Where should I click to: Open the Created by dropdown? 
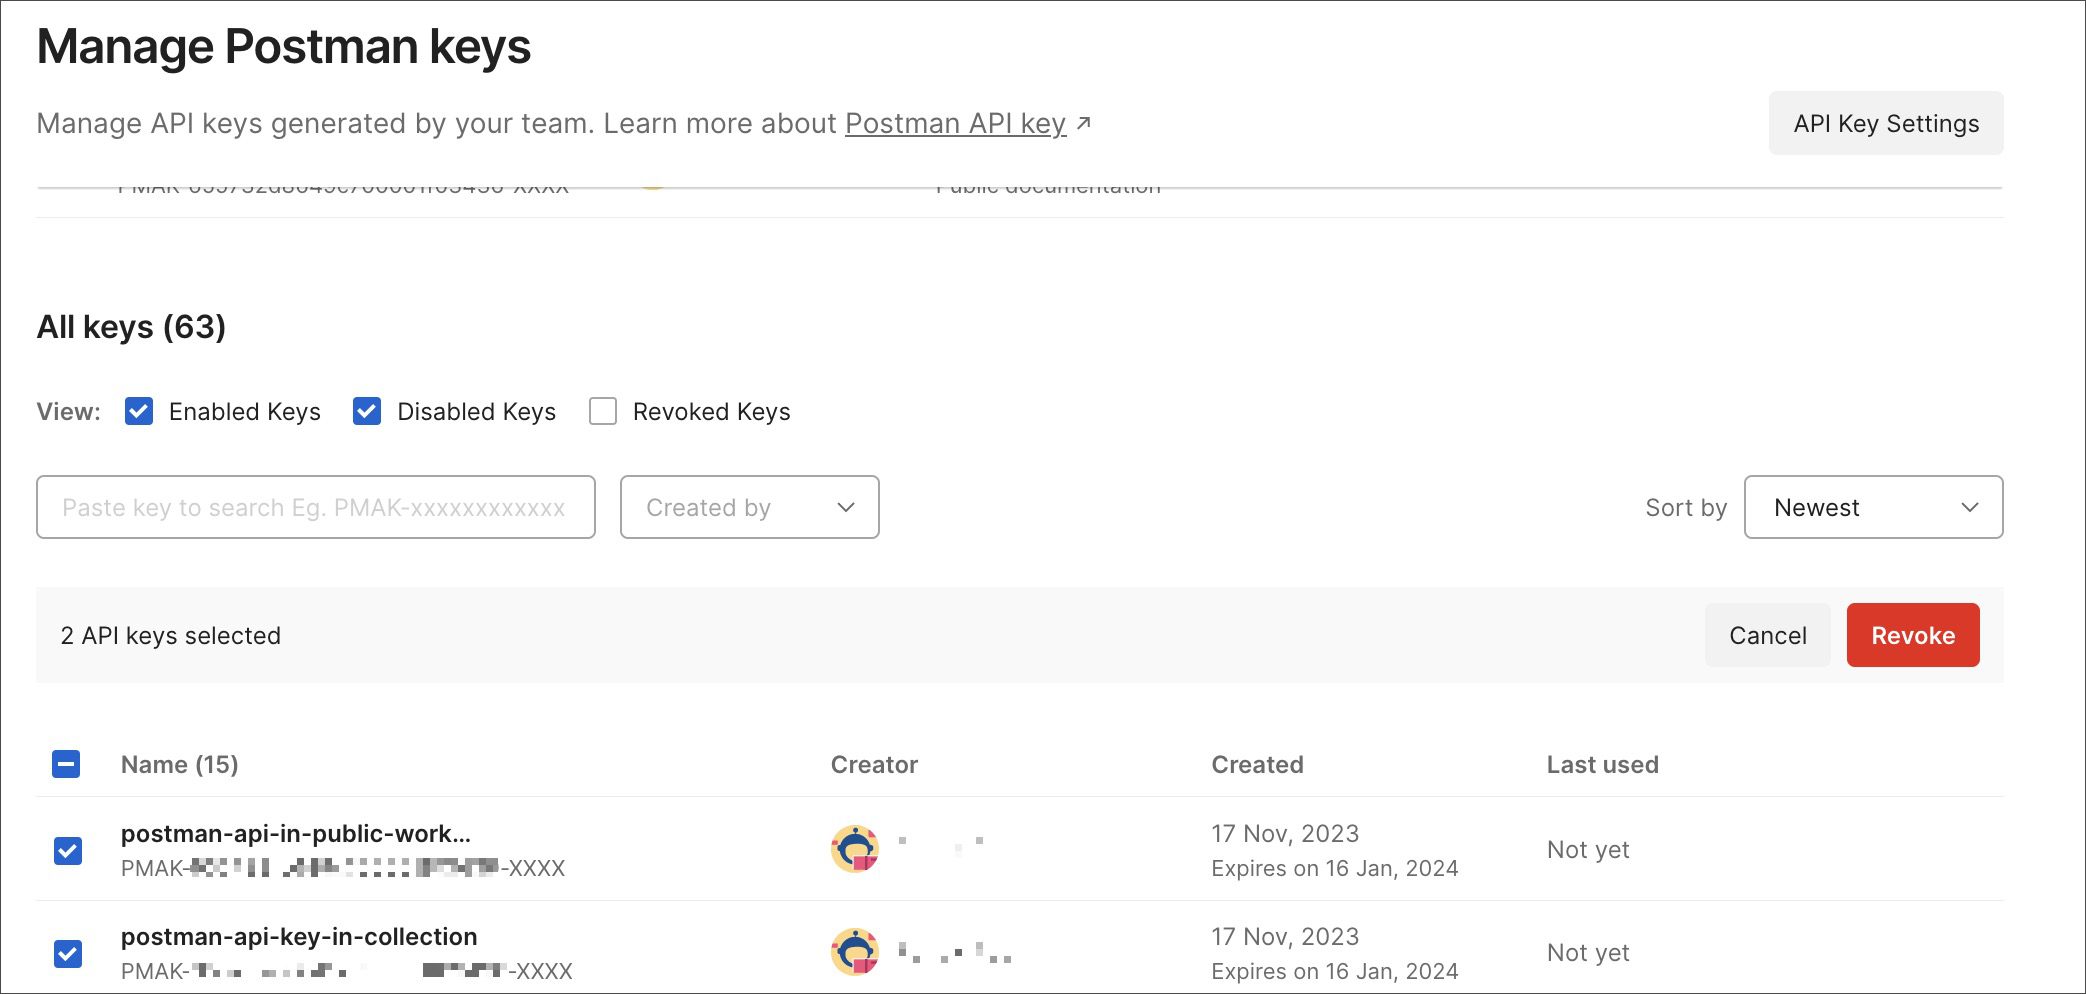[x=749, y=507]
